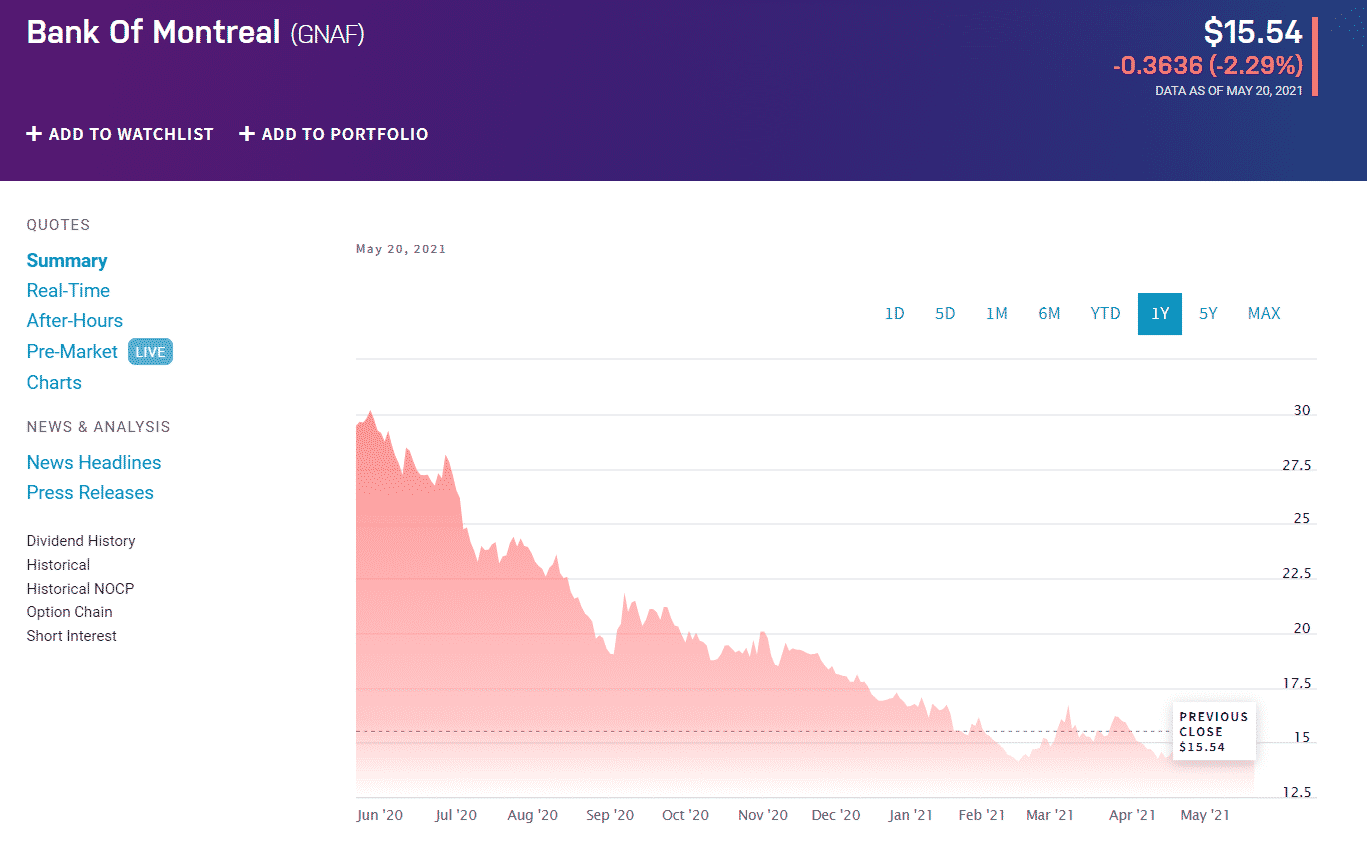This screenshot has width=1367, height=867.
Task: Open Press Releases
Action: tap(90, 493)
